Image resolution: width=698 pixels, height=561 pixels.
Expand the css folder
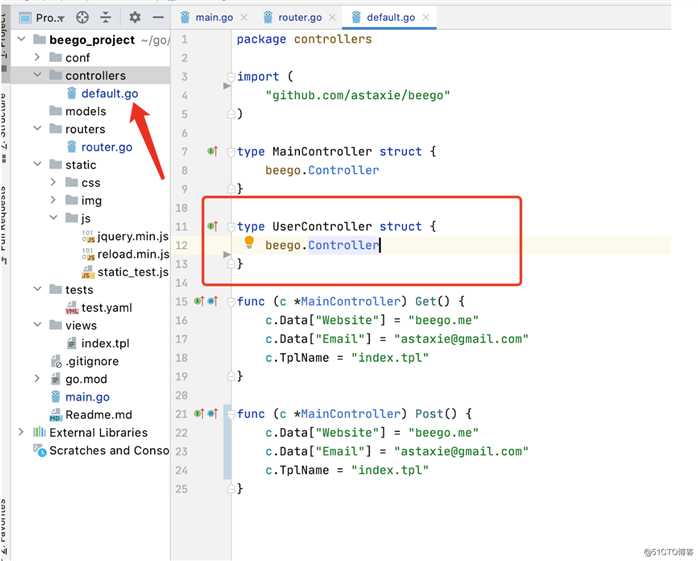[x=53, y=182]
